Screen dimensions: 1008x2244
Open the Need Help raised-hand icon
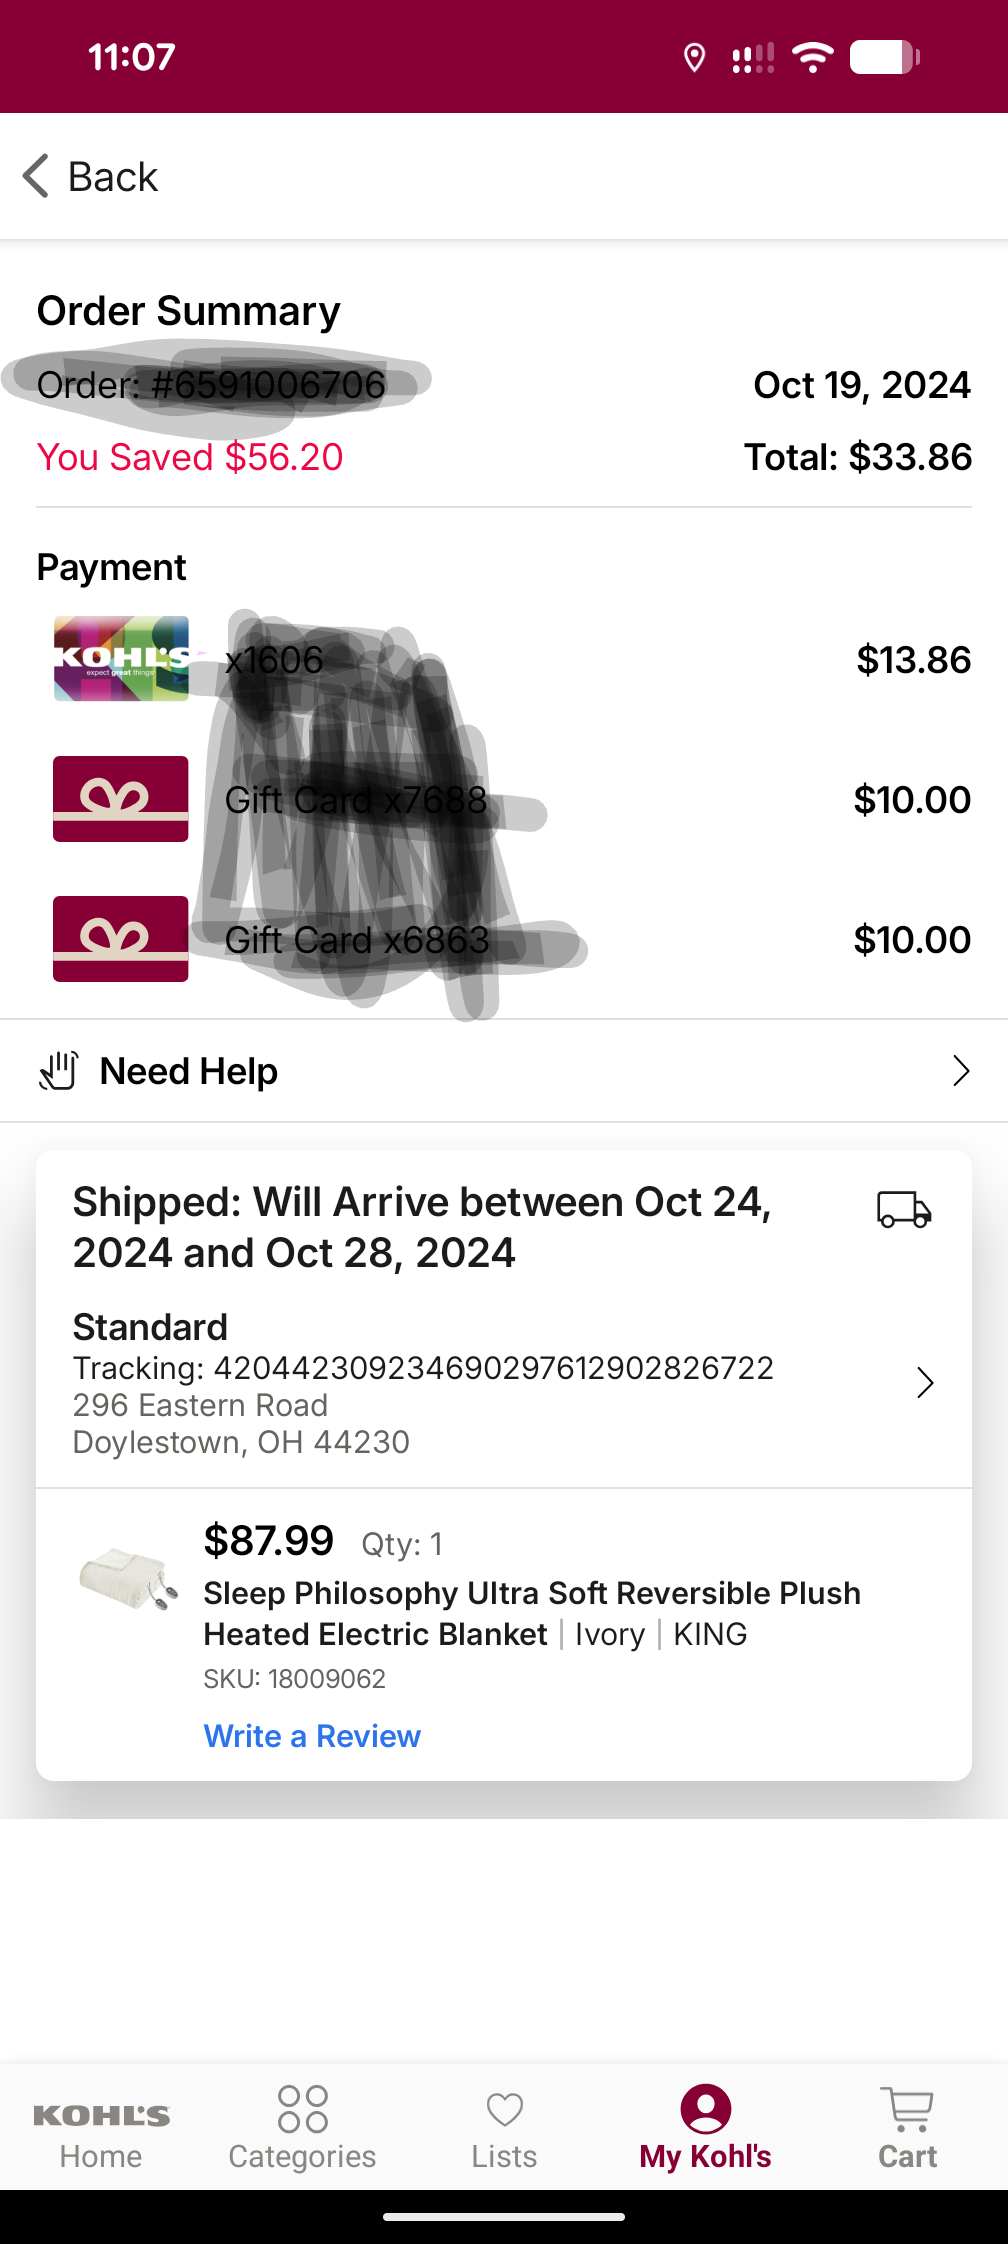(x=58, y=1071)
